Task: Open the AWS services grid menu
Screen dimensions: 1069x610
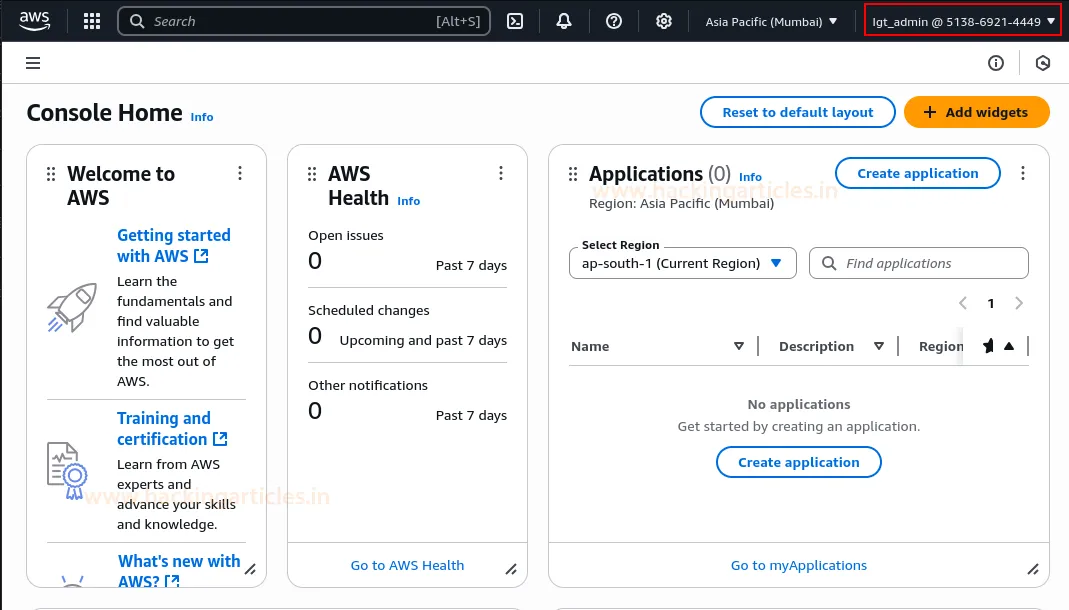Action: [92, 21]
